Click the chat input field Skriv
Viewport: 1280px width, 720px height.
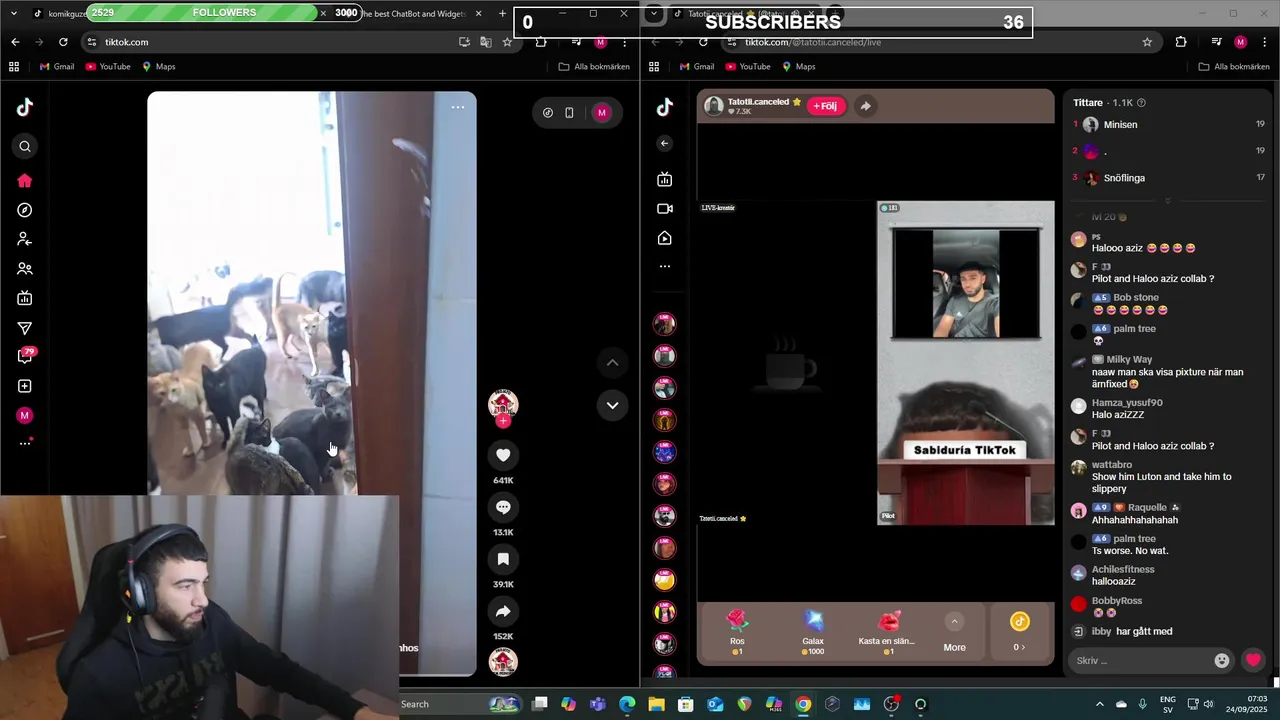coord(1140,661)
